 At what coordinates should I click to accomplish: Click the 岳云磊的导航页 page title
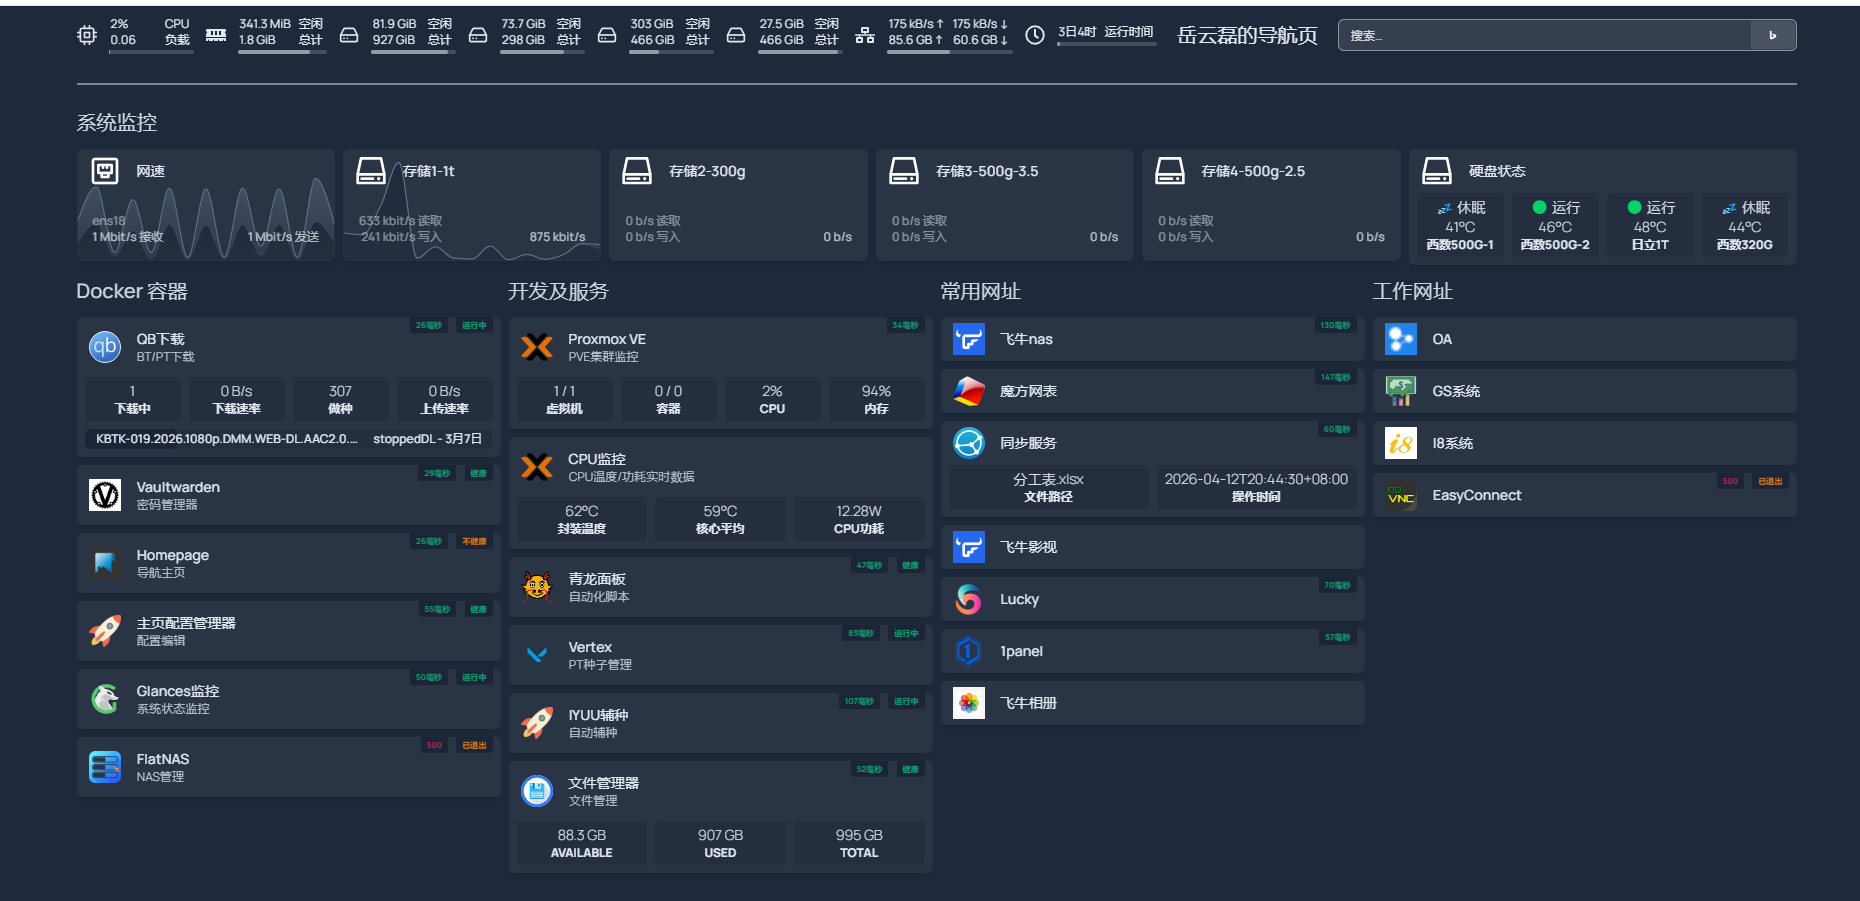pyautogui.click(x=1247, y=35)
